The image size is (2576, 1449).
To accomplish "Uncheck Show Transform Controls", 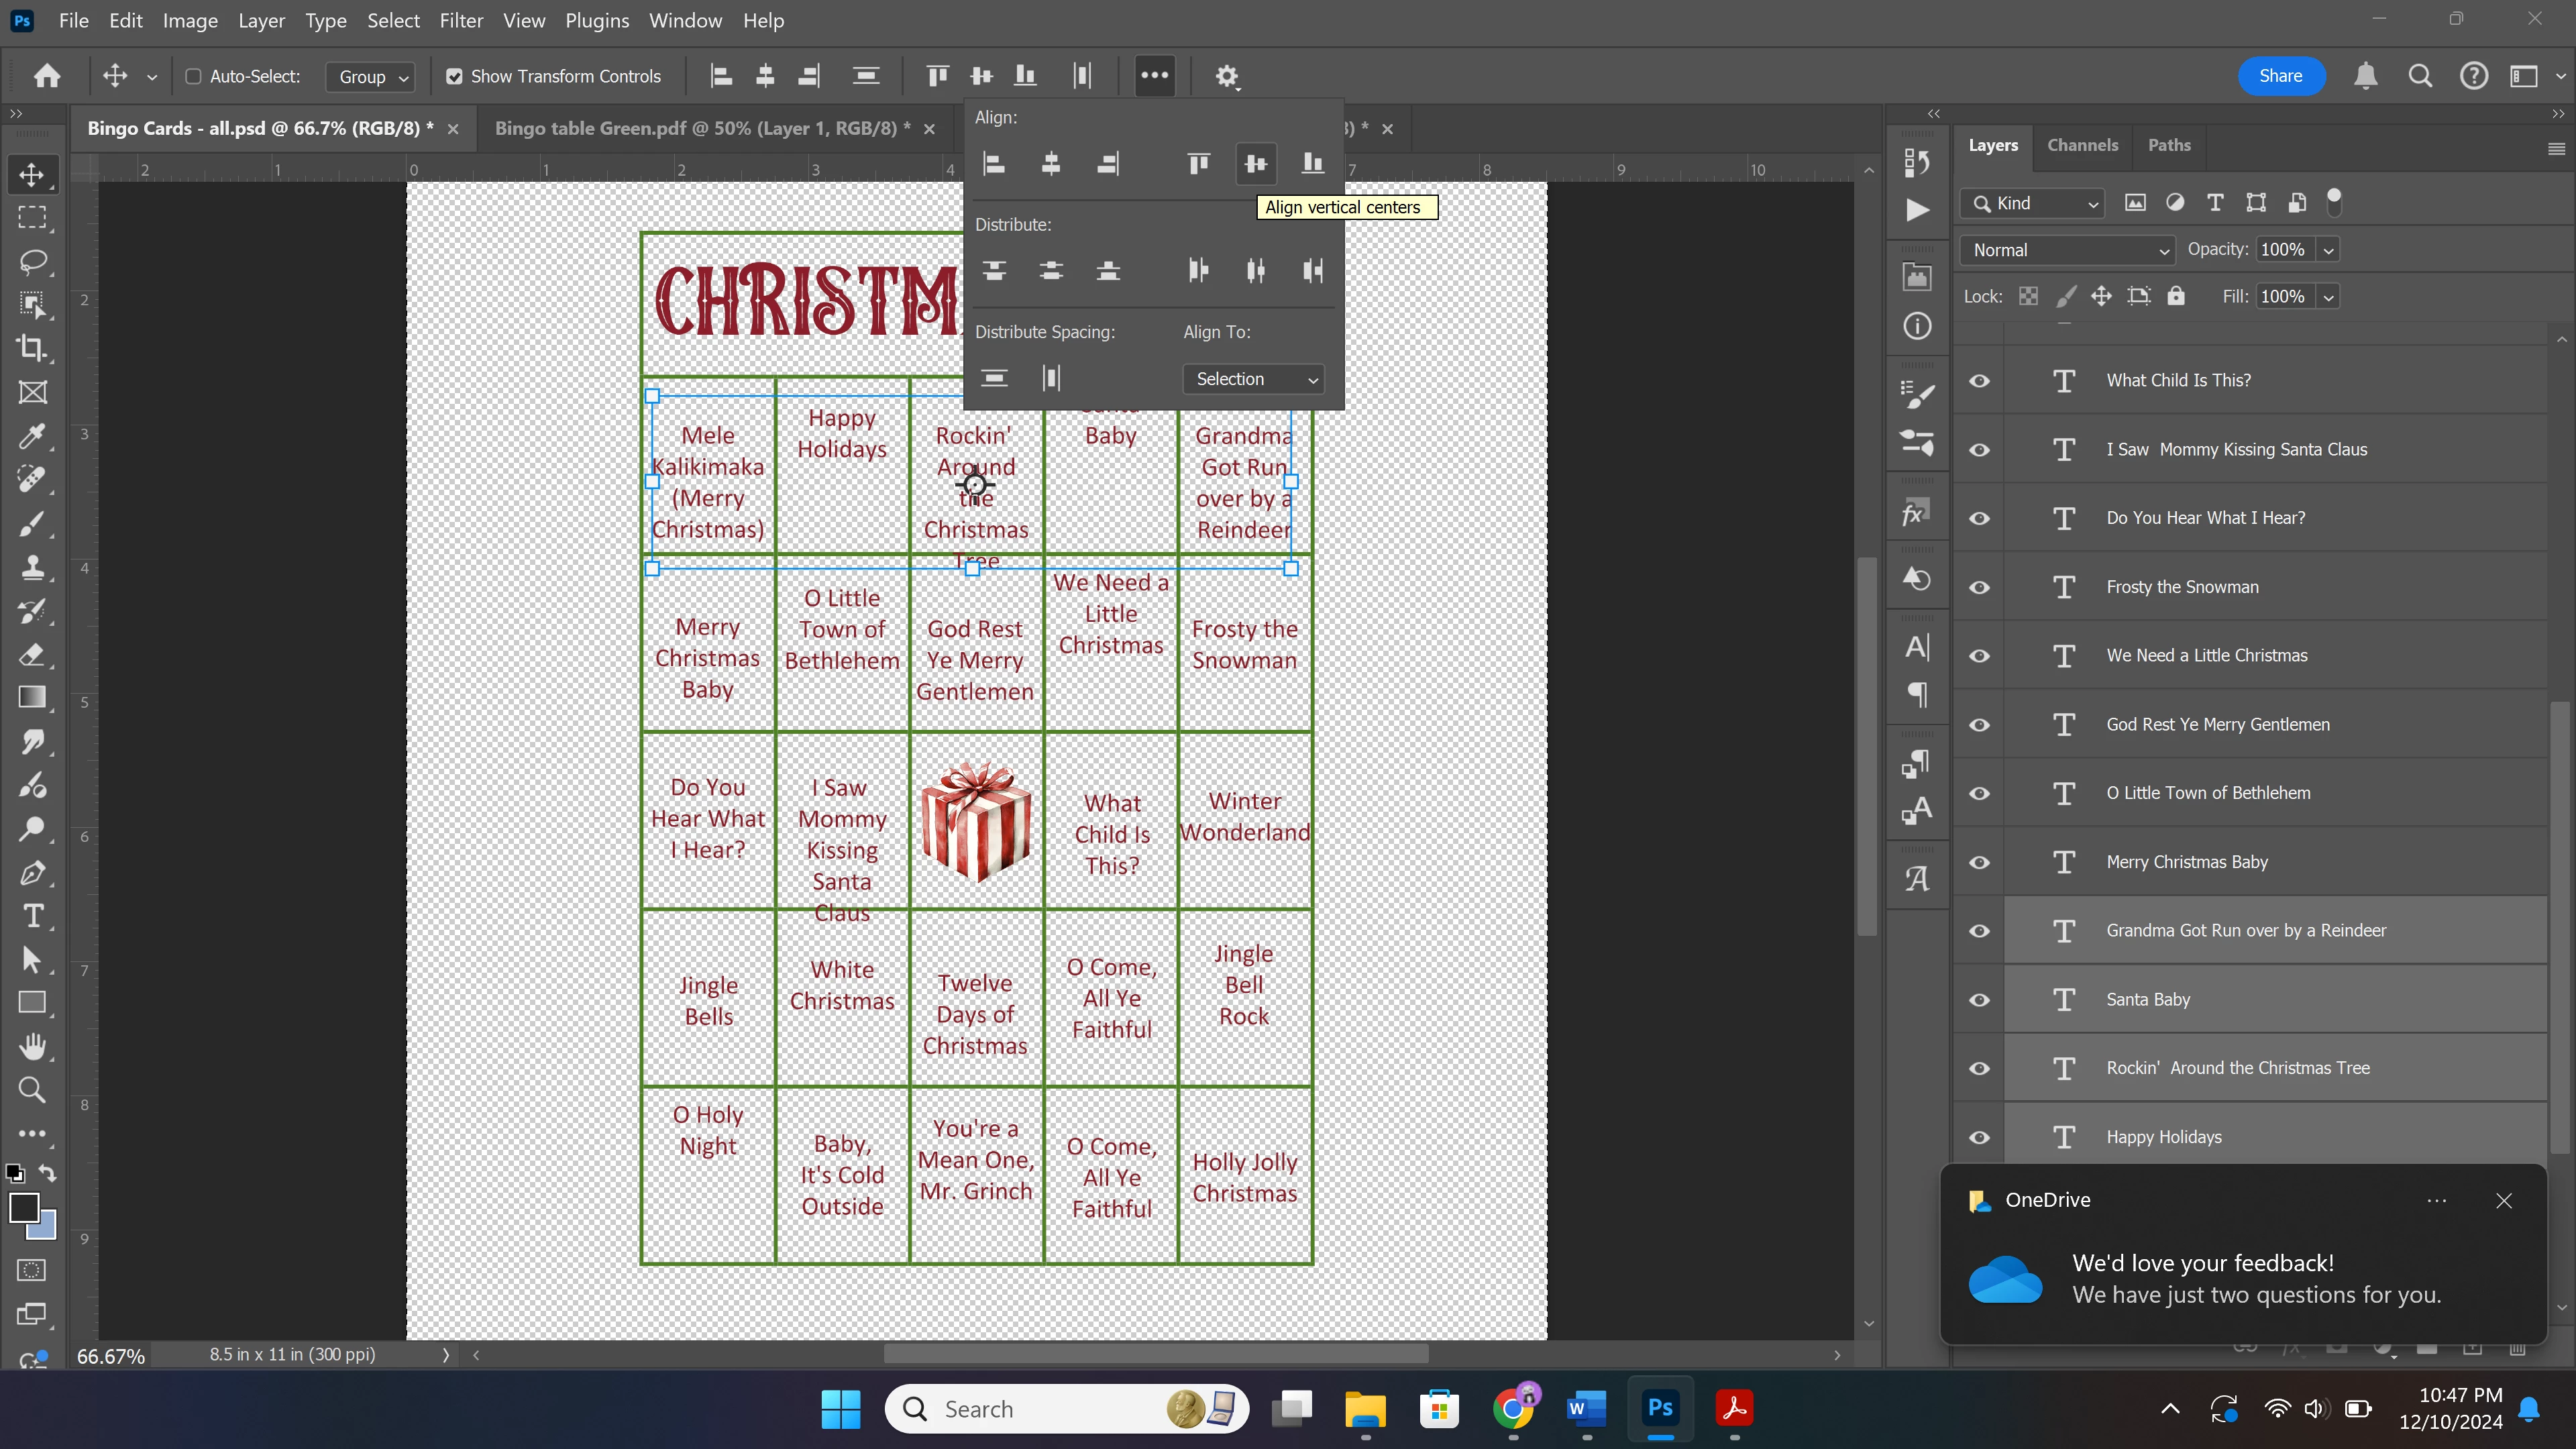I will 454,76.
